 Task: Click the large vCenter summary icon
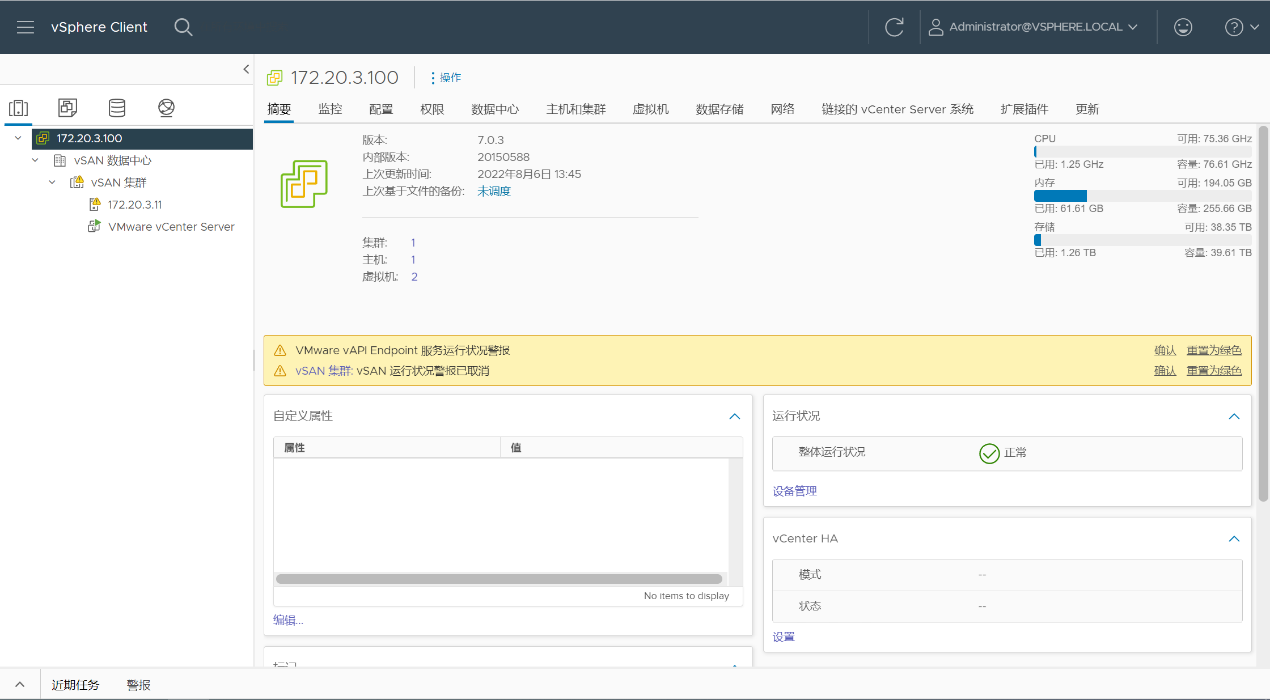coord(304,183)
